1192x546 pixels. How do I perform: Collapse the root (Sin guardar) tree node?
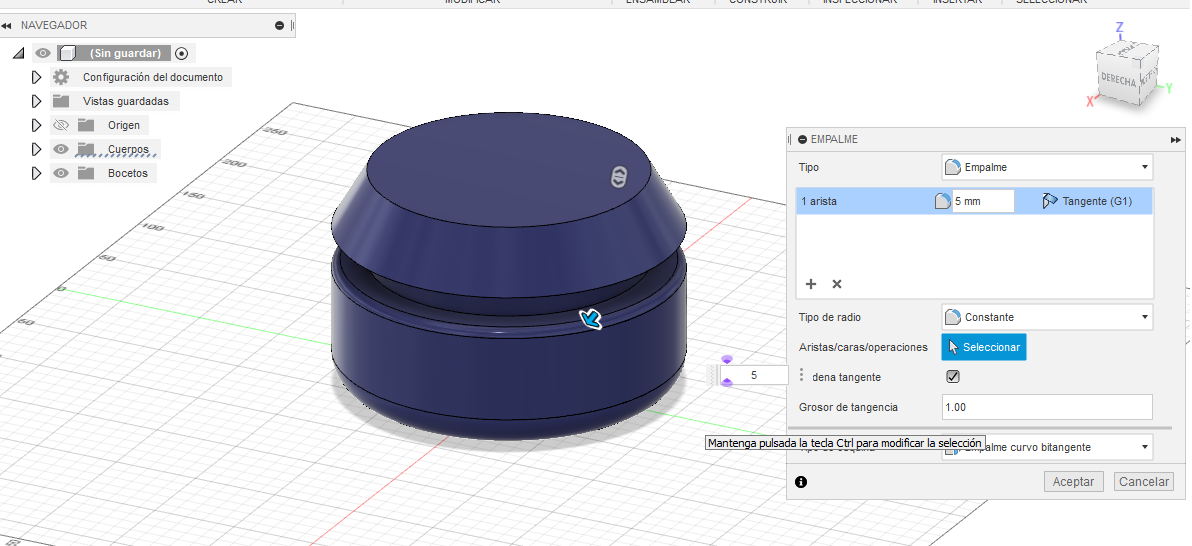[x=19, y=53]
